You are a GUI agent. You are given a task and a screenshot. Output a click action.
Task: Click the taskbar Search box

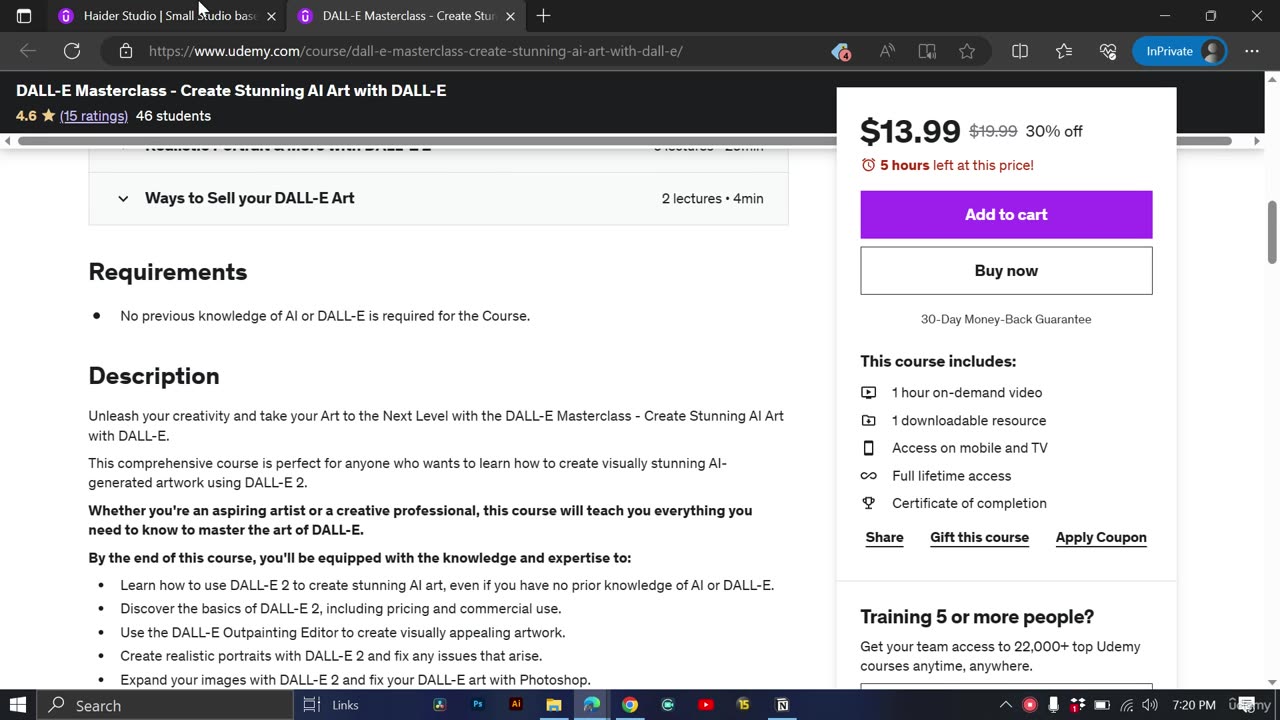point(166,705)
